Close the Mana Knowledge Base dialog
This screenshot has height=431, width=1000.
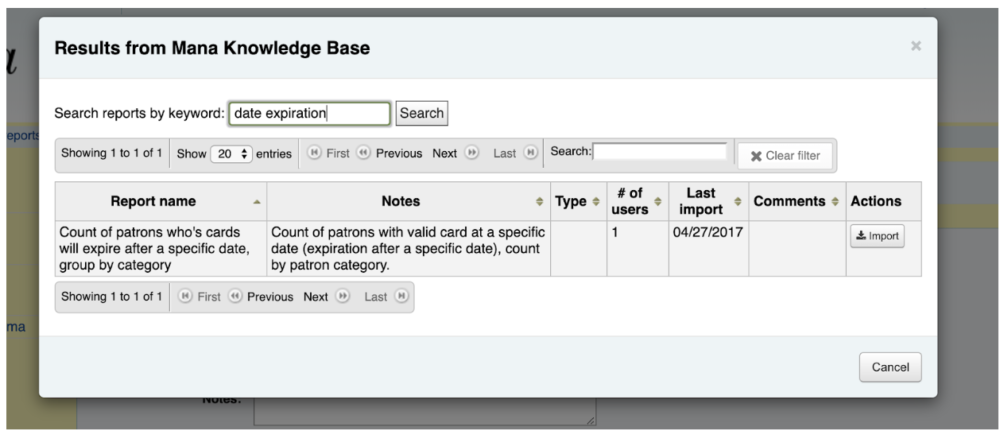click(x=916, y=46)
